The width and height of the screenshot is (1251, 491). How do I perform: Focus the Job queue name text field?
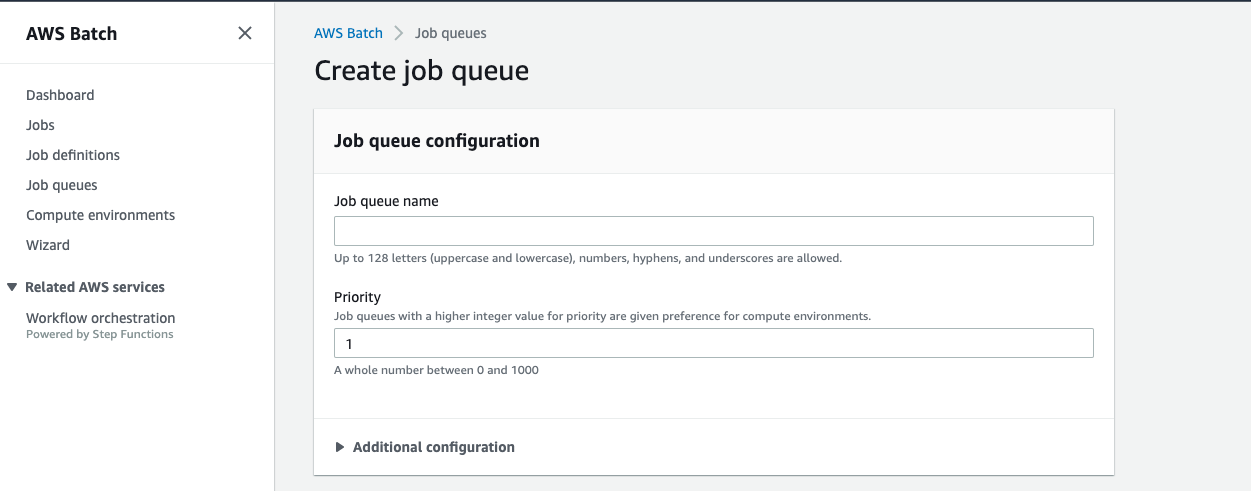tap(713, 231)
